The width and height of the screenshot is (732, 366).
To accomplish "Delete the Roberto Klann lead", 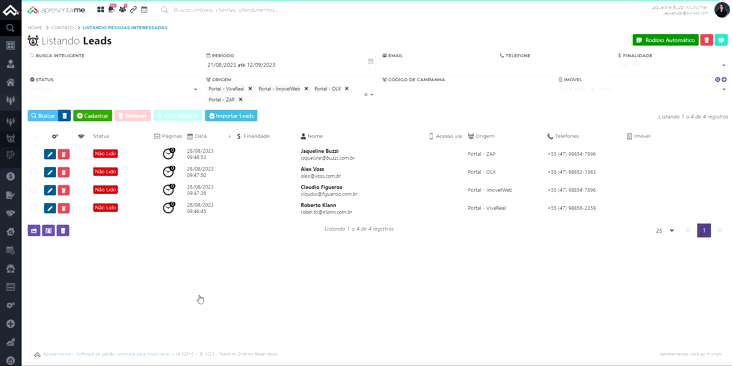I will (64, 208).
